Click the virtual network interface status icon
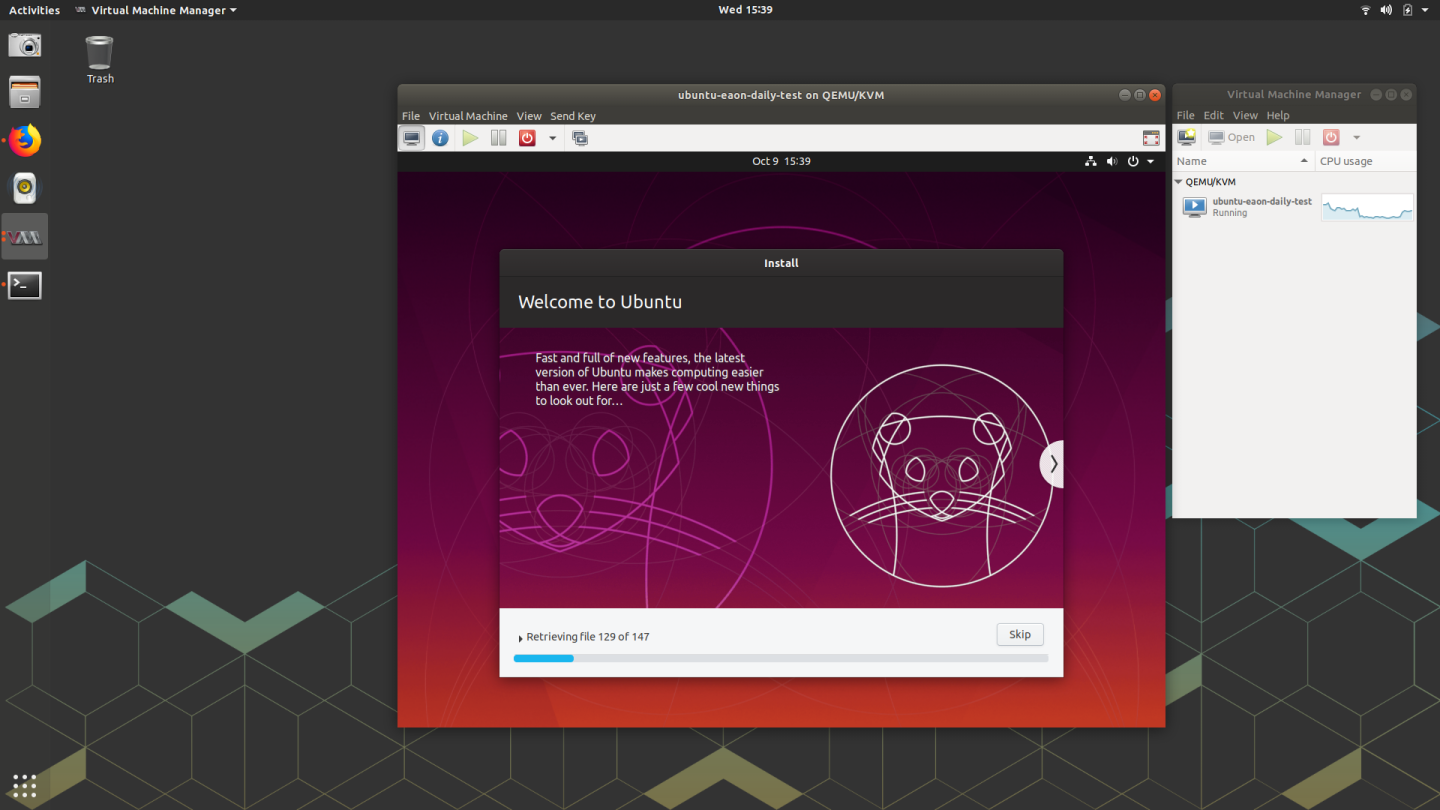 click(x=1090, y=160)
